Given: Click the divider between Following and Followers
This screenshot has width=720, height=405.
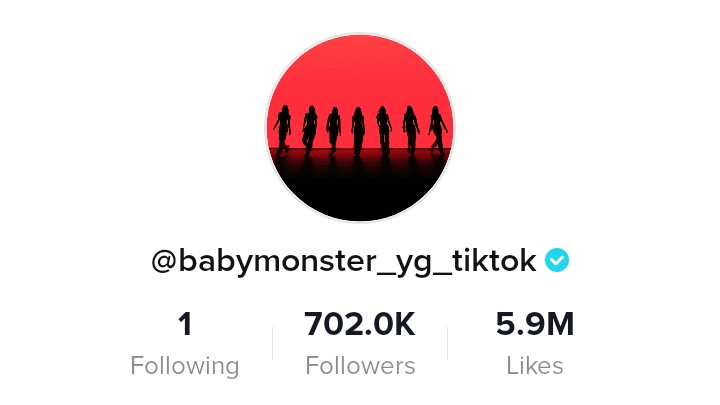Looking at the screenshot, I should pos(273,343).
